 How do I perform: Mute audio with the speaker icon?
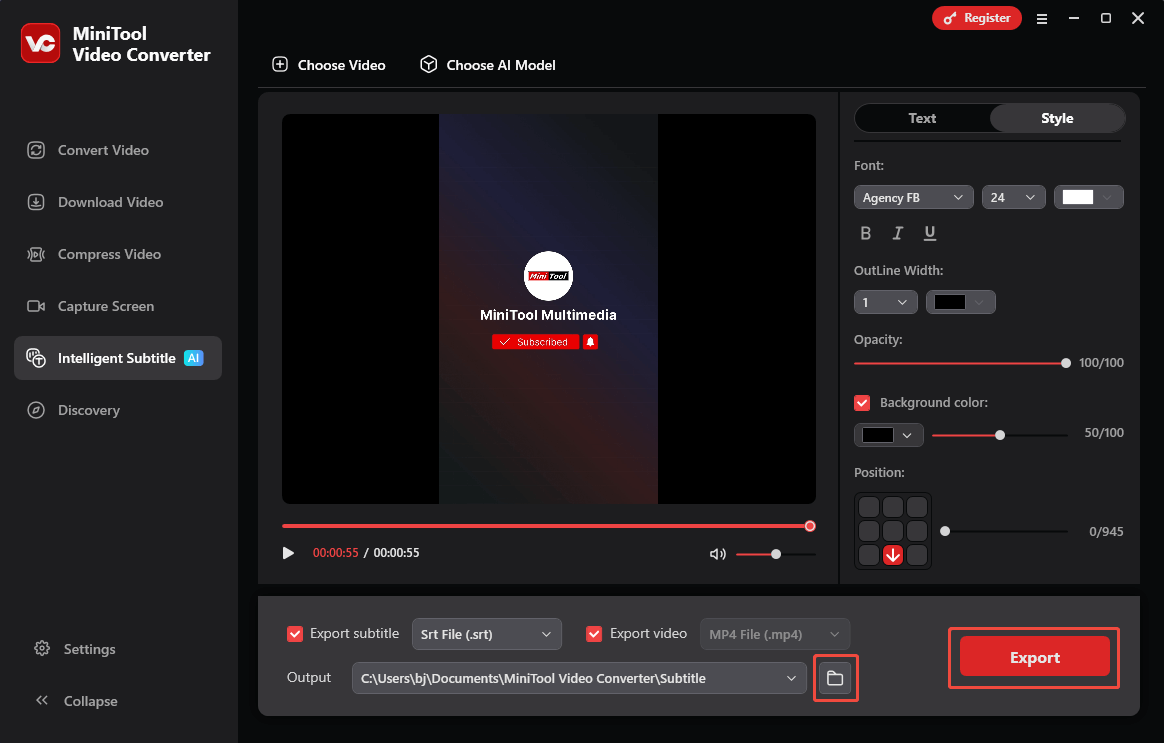(717, 554)
